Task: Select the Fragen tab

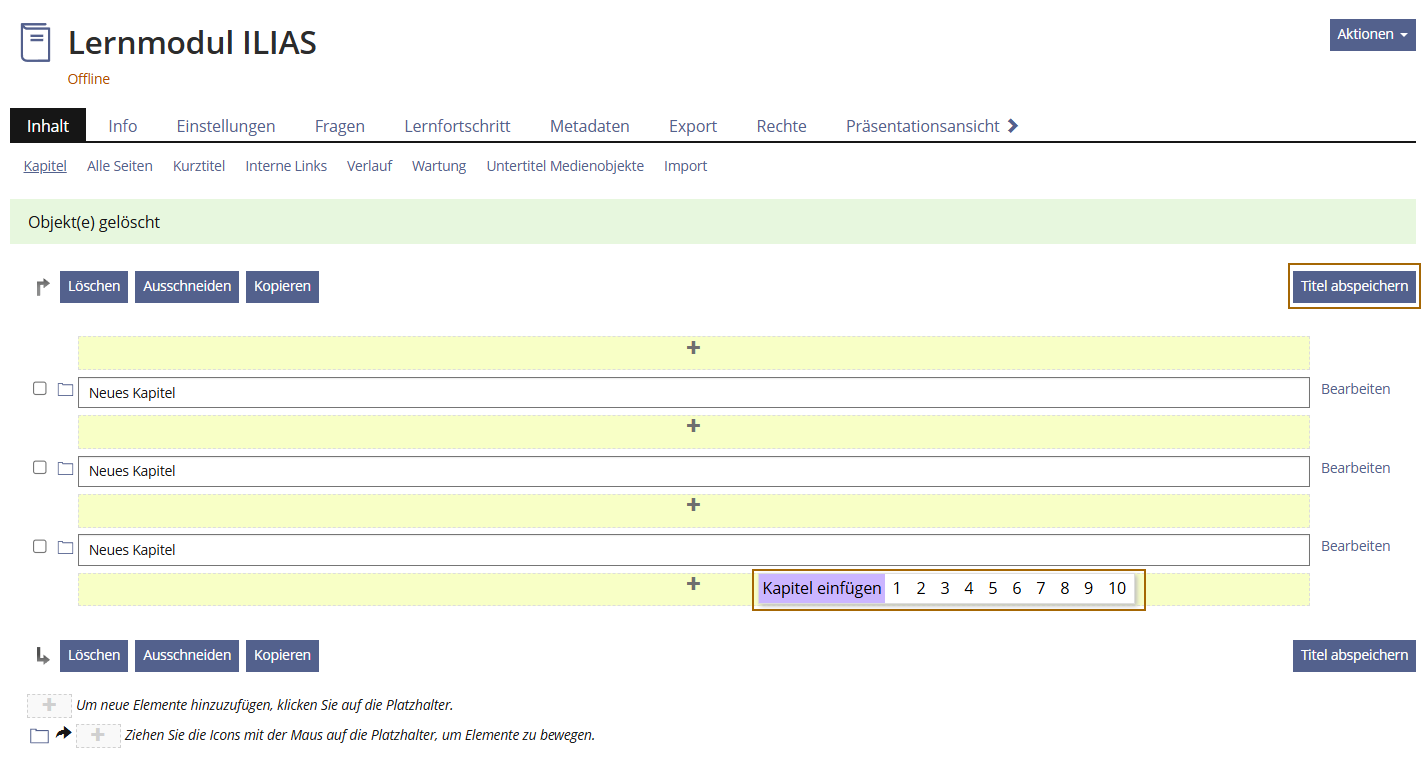Action: [340, 126]
